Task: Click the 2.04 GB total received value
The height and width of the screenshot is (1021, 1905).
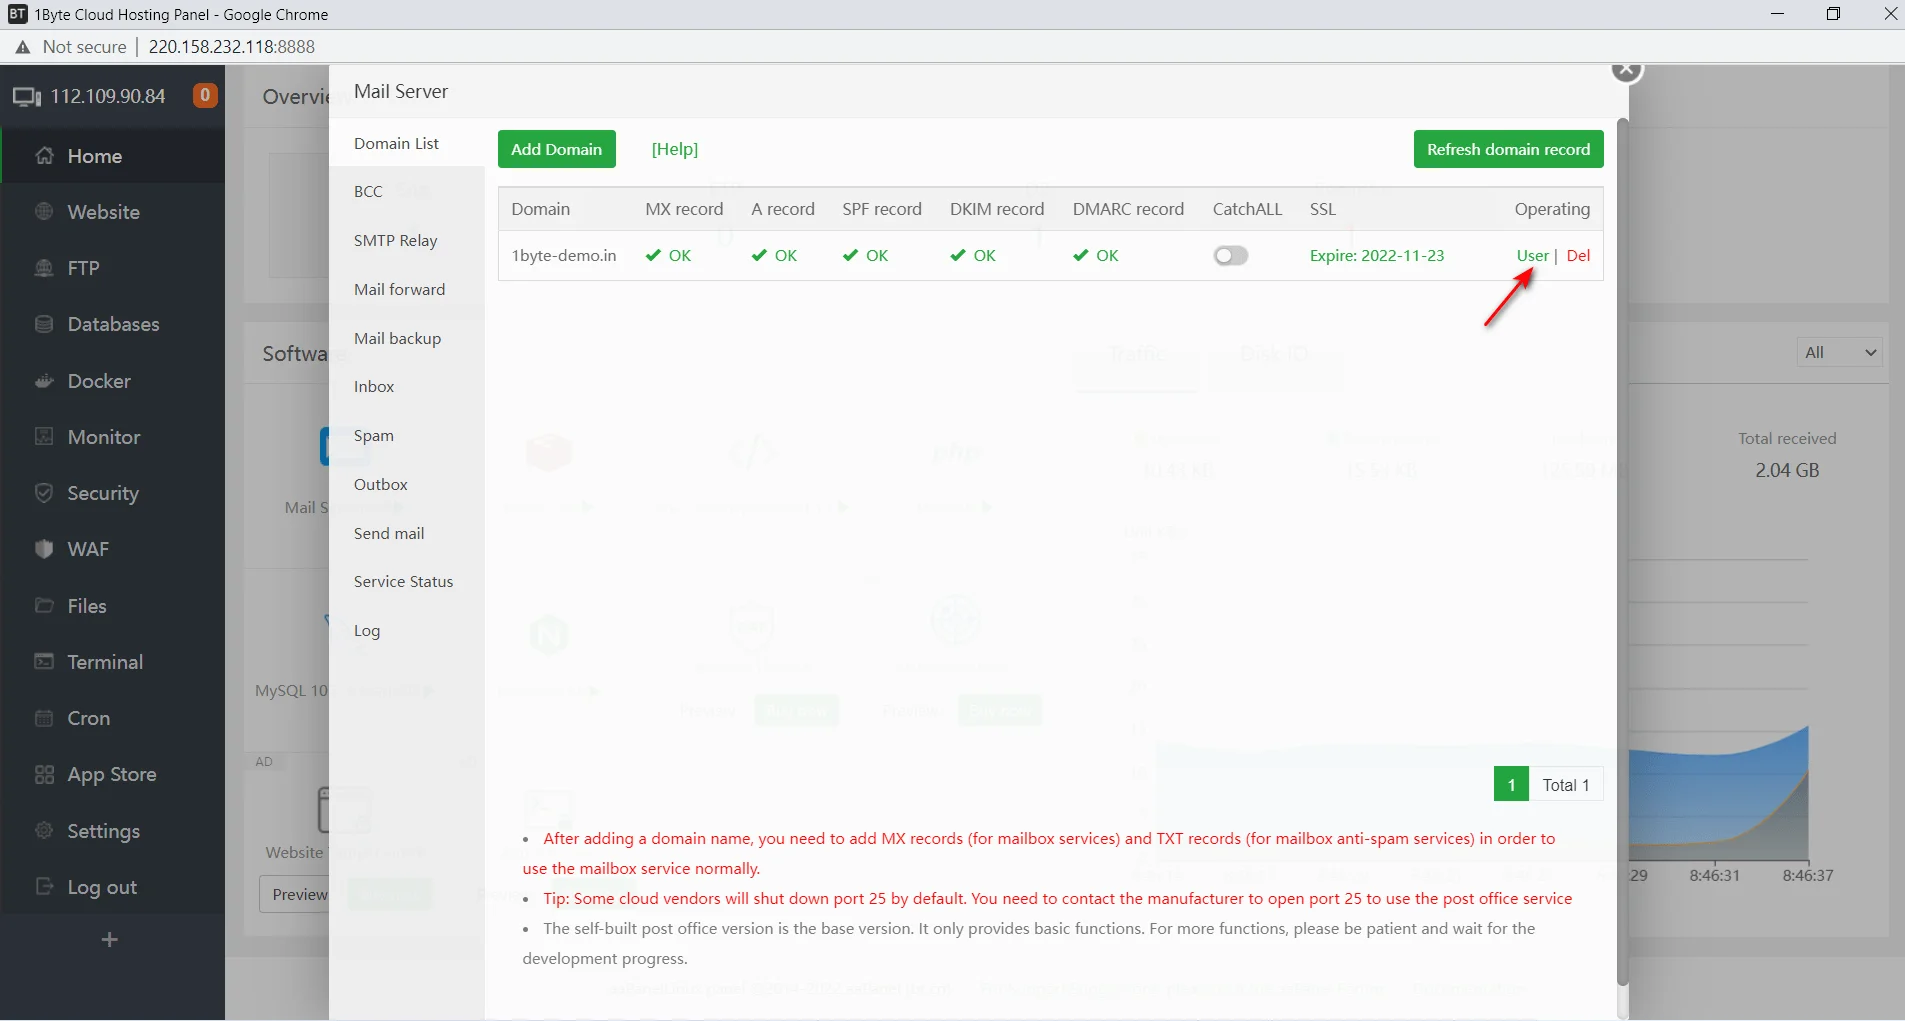Action: pos(1787,470)
